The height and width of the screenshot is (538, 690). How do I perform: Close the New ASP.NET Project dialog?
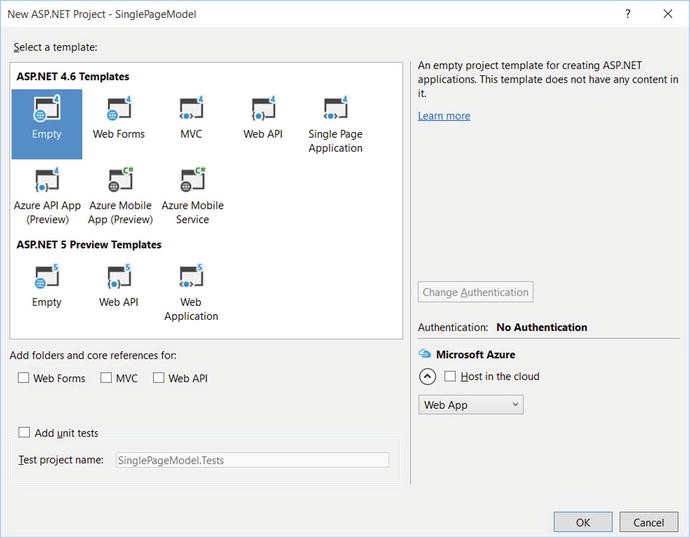pos(668,14)
